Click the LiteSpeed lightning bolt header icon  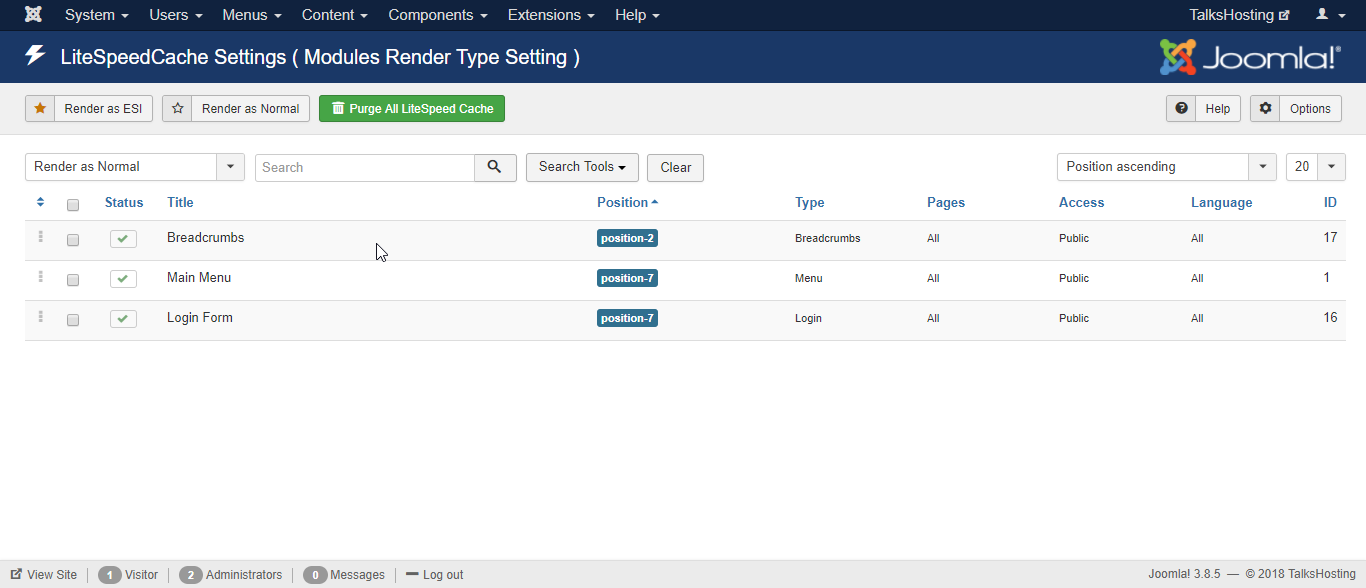coord(36,56)
